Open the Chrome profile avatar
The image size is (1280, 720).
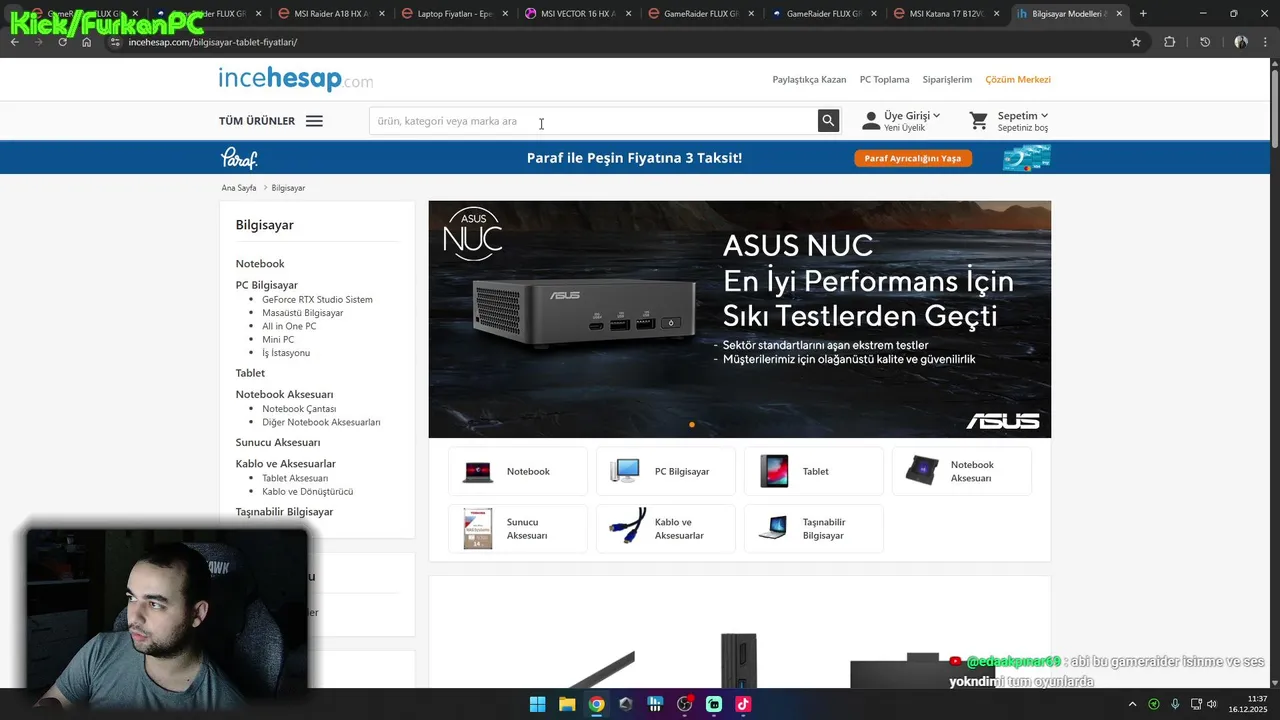[1241, 42]
